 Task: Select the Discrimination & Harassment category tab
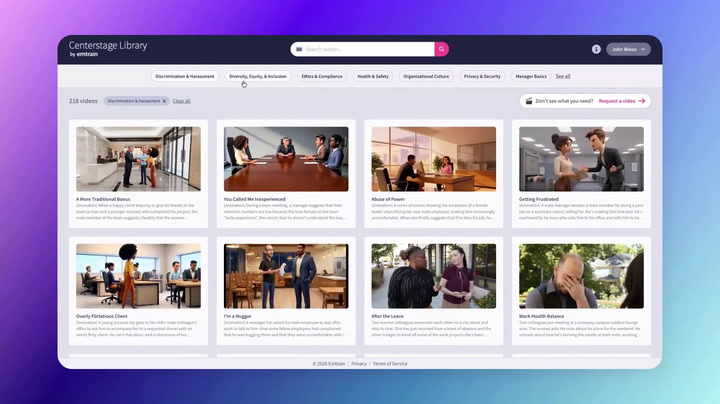185,76
